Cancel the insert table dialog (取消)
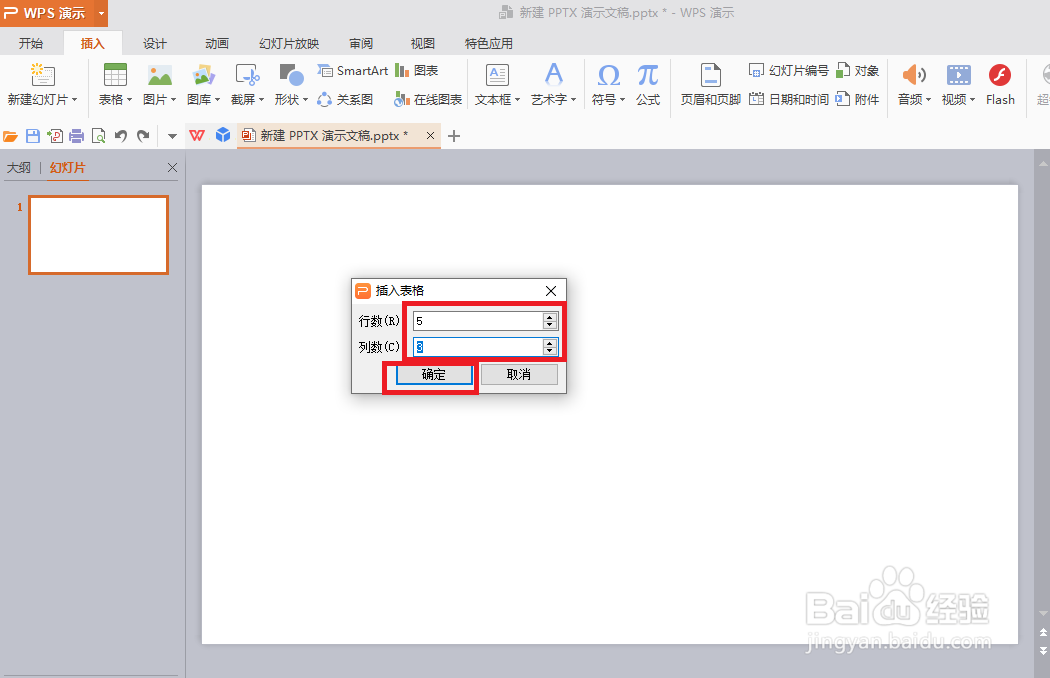The width and height of the screenshot is (1050, 678). point(519,375)
